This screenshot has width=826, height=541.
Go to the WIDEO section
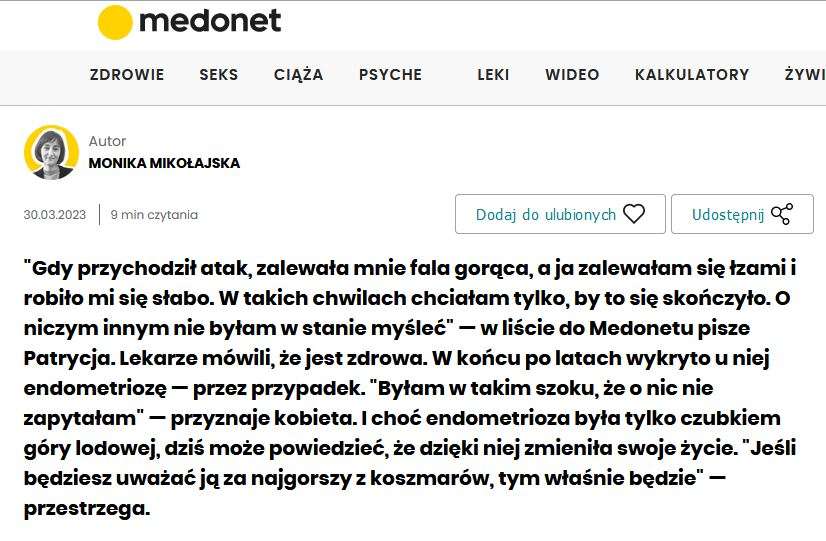pos(572,75)
